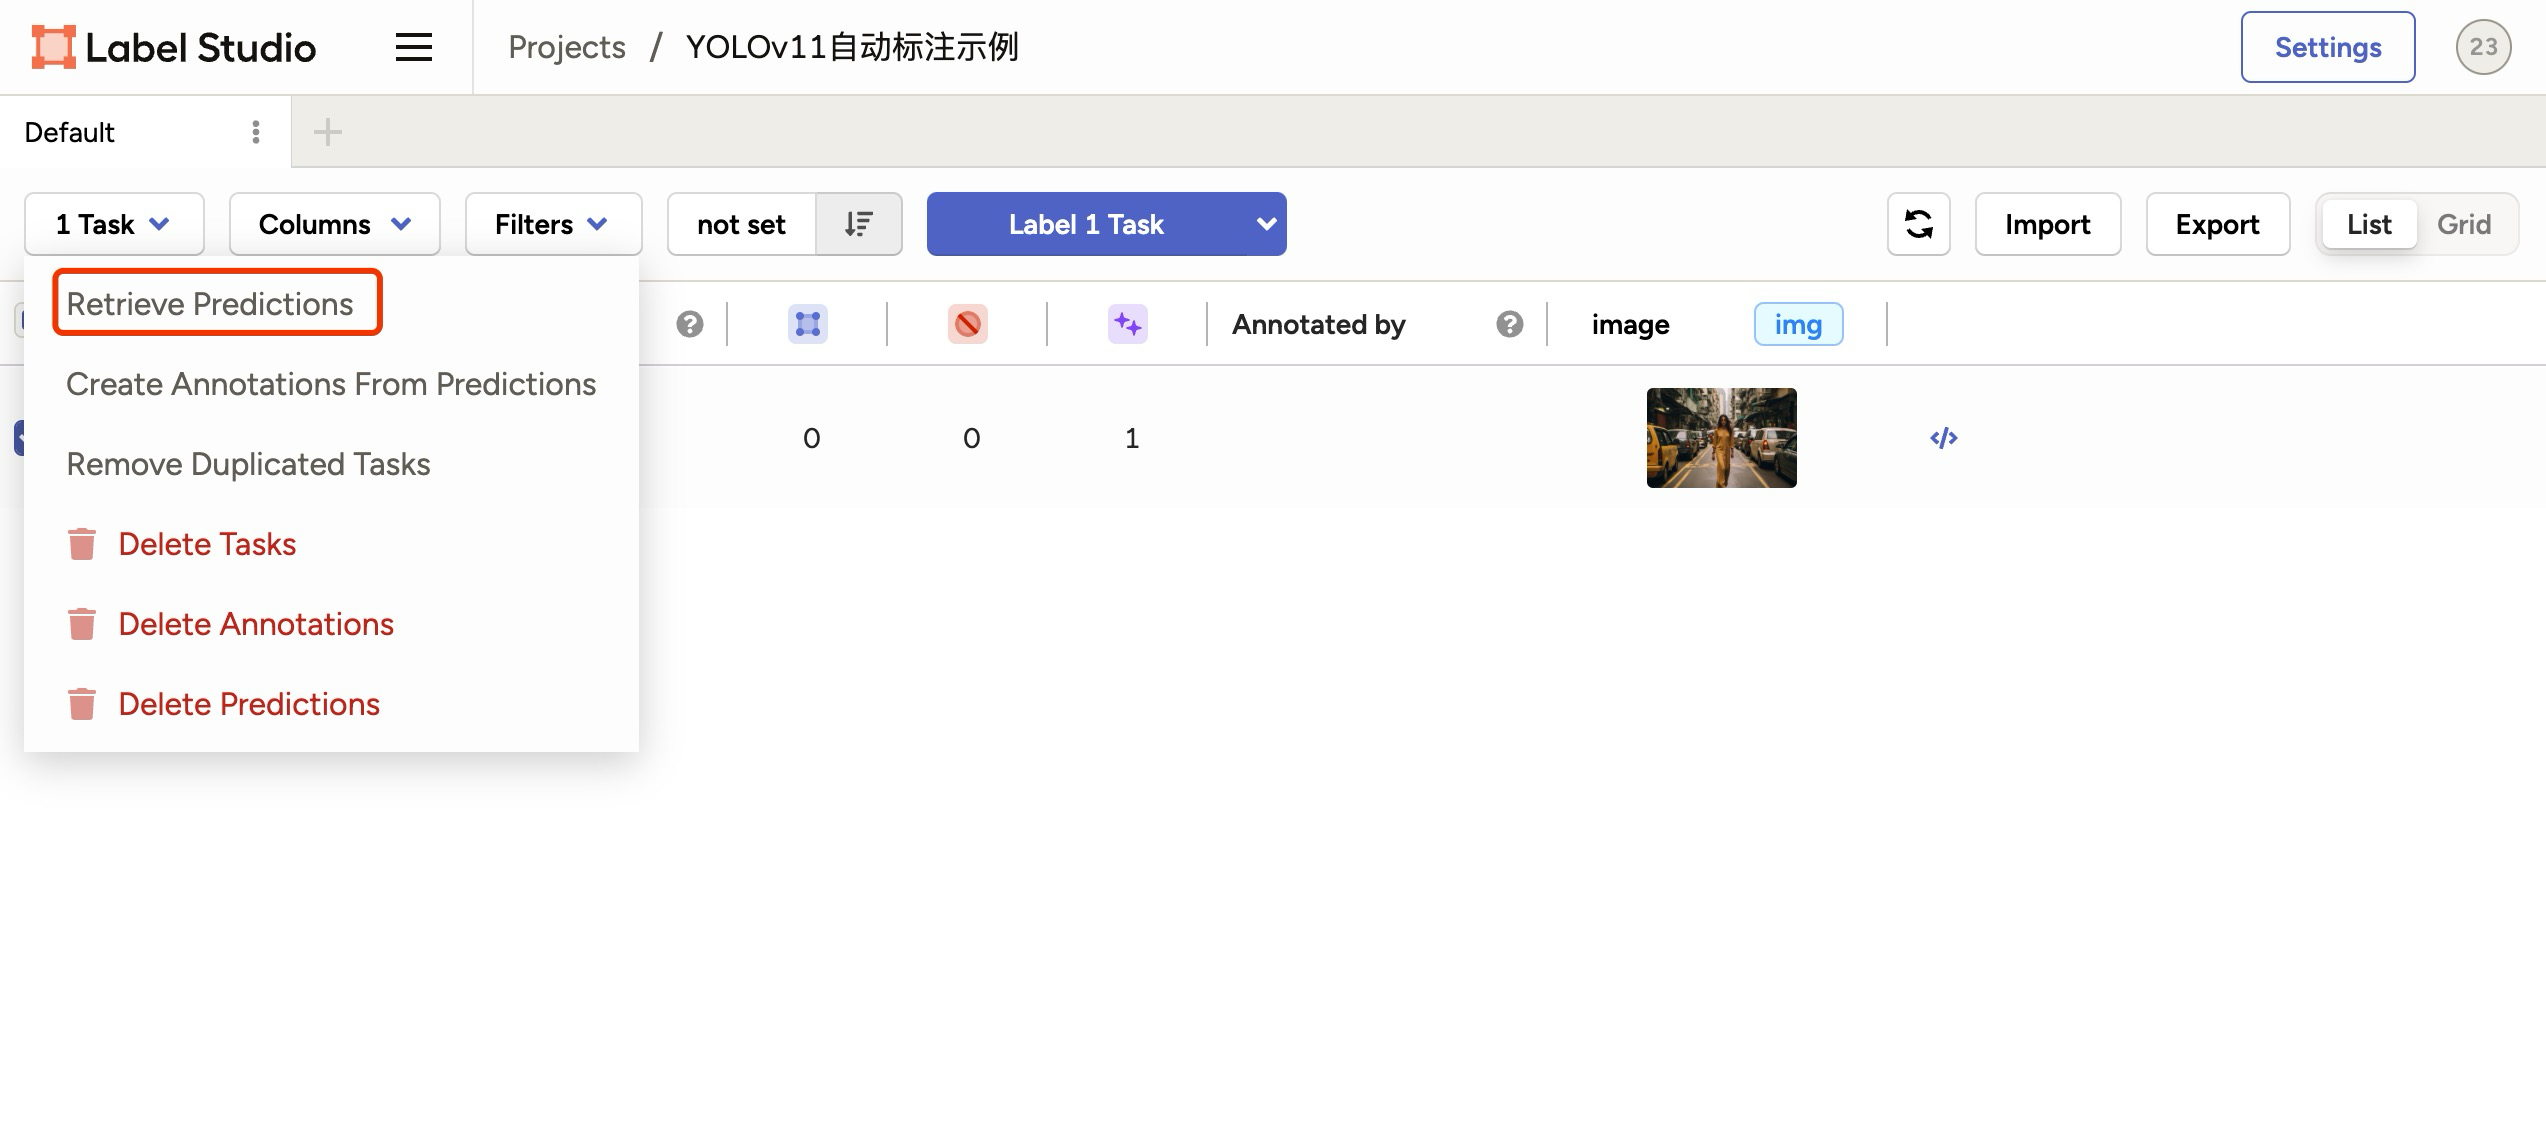Open the street scene image thumbnail
2546x1126 pixels.
pyautogui.click(x=1721, y=438)
